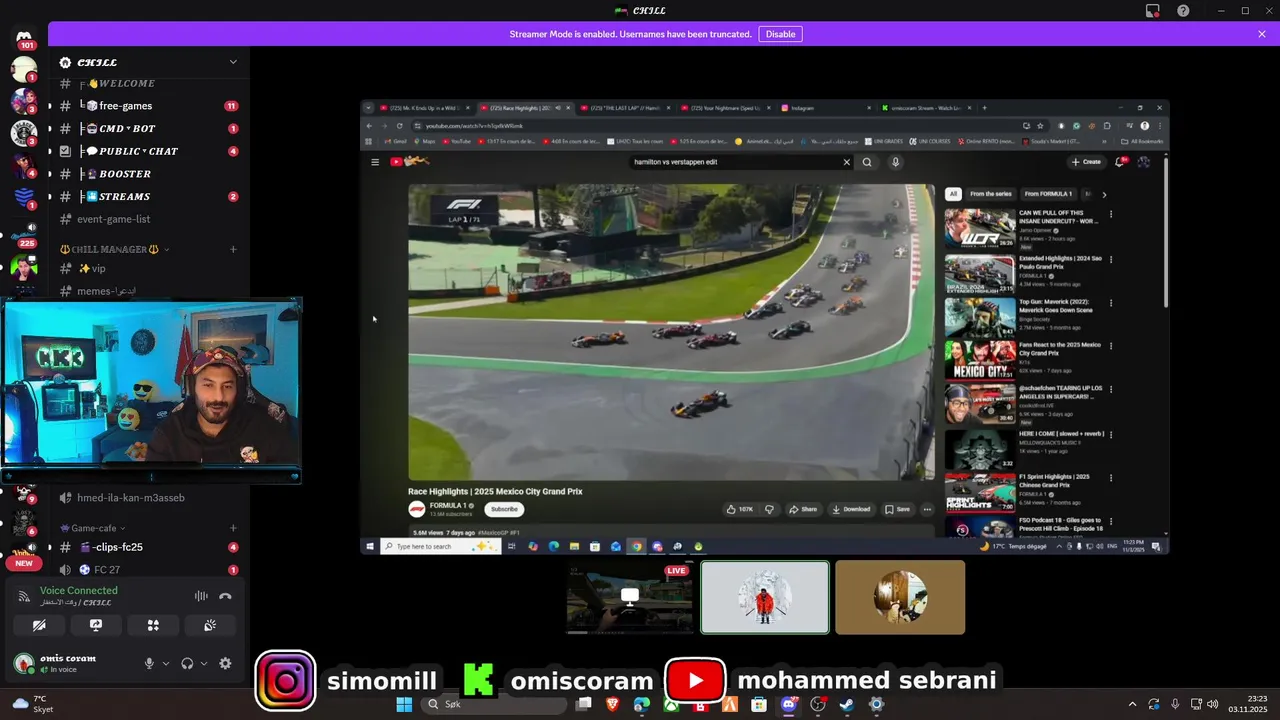Disable Streamer Mode from the banner
This screenshot has width=1280, height=720.
[x=780, y=34]
